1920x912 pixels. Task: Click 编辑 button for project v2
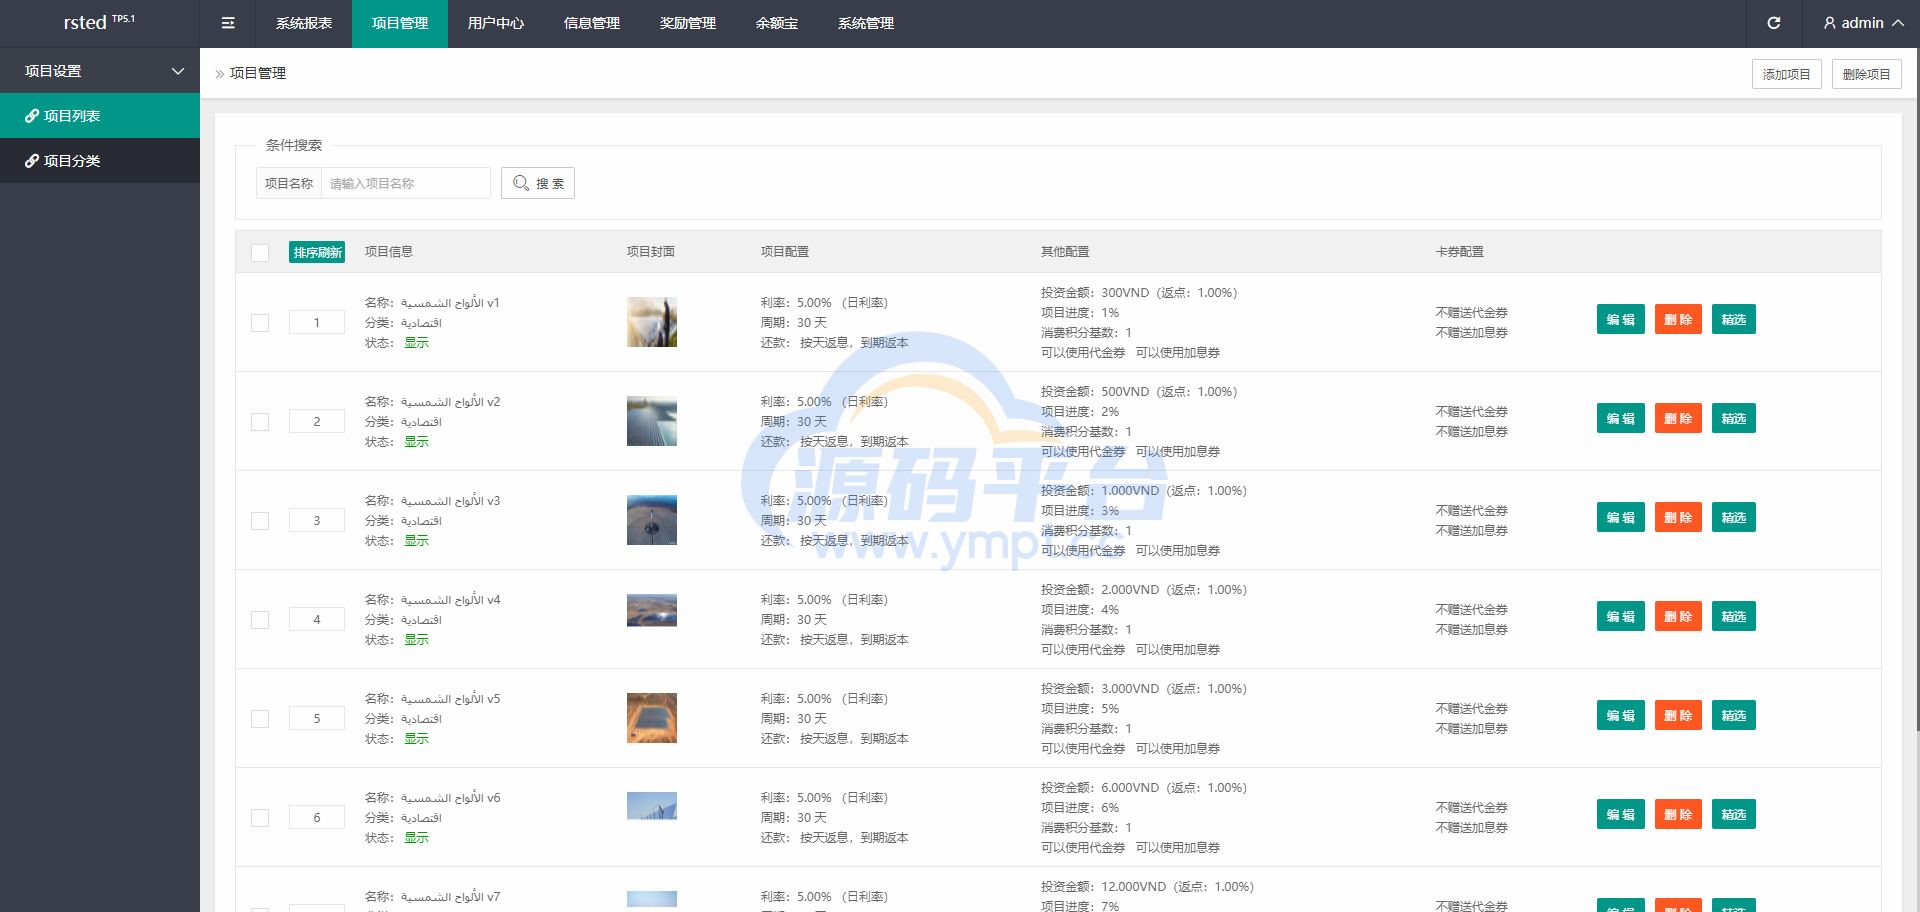click(x=1621, y=418)
